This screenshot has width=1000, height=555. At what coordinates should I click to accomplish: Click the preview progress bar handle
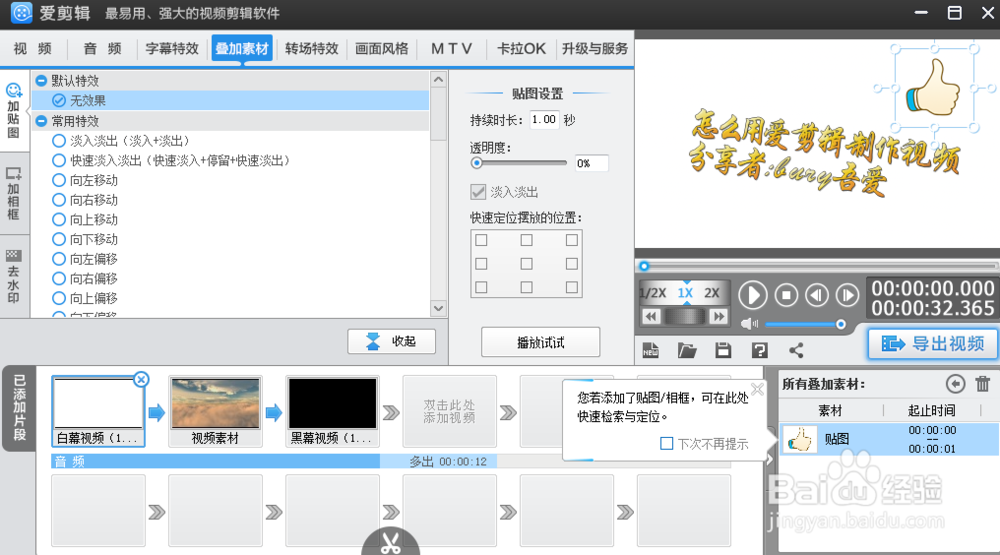[x=644, y=266]
